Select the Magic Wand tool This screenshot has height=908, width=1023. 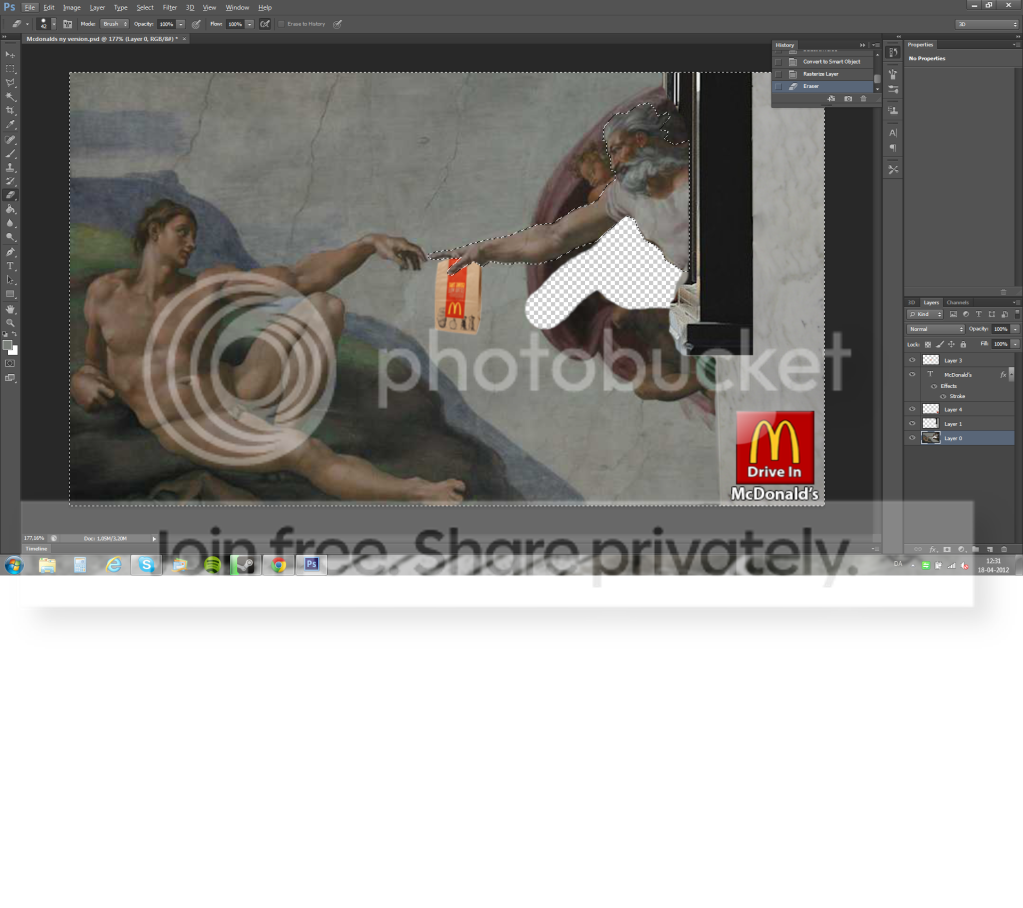coord(10,97)
